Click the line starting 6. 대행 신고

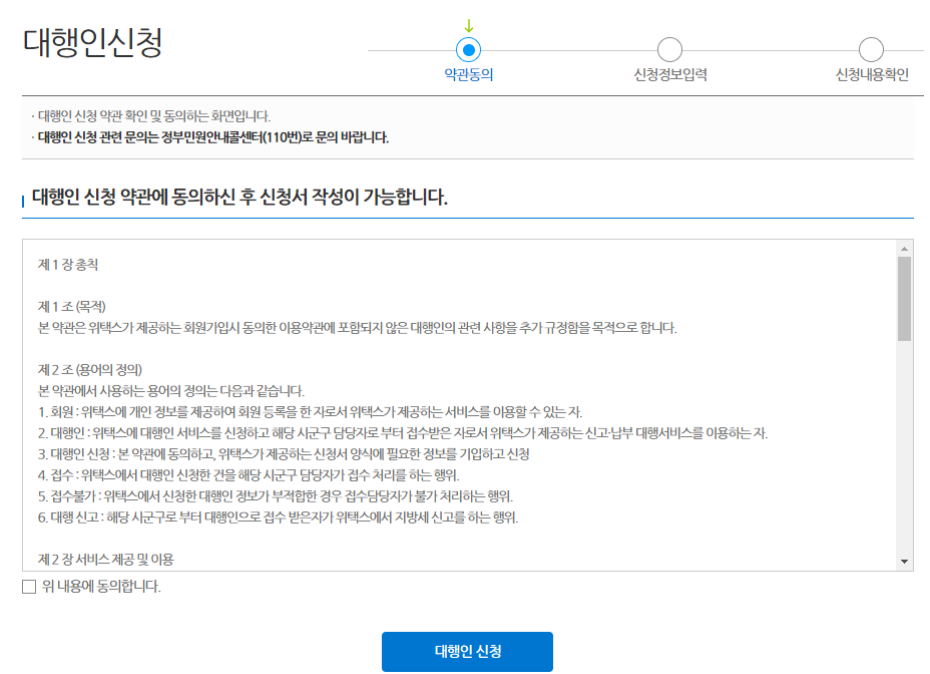[278, 518]
